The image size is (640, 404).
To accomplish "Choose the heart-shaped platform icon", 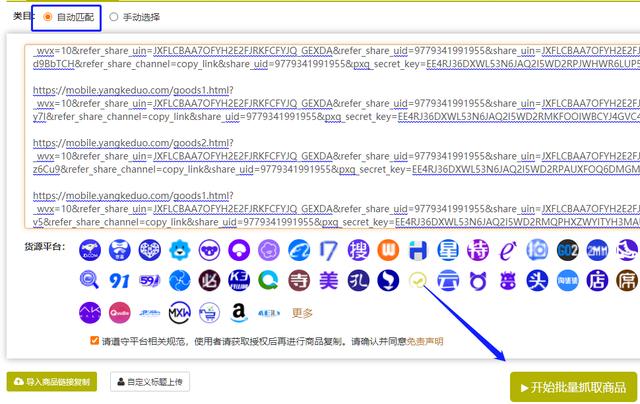I will tap(150, 250).
